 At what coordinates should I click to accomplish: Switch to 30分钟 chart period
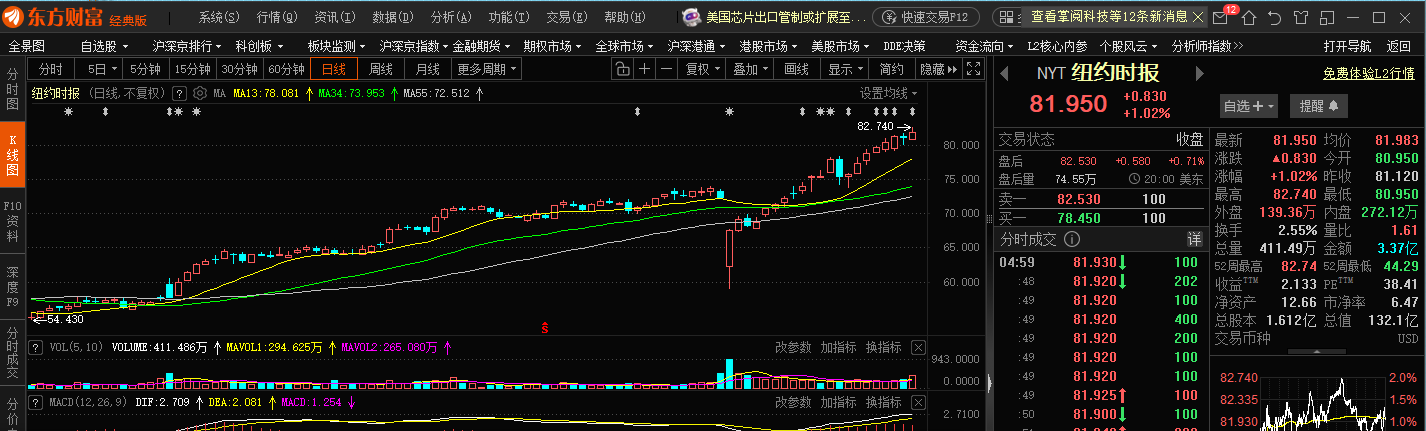pos(240,69)
